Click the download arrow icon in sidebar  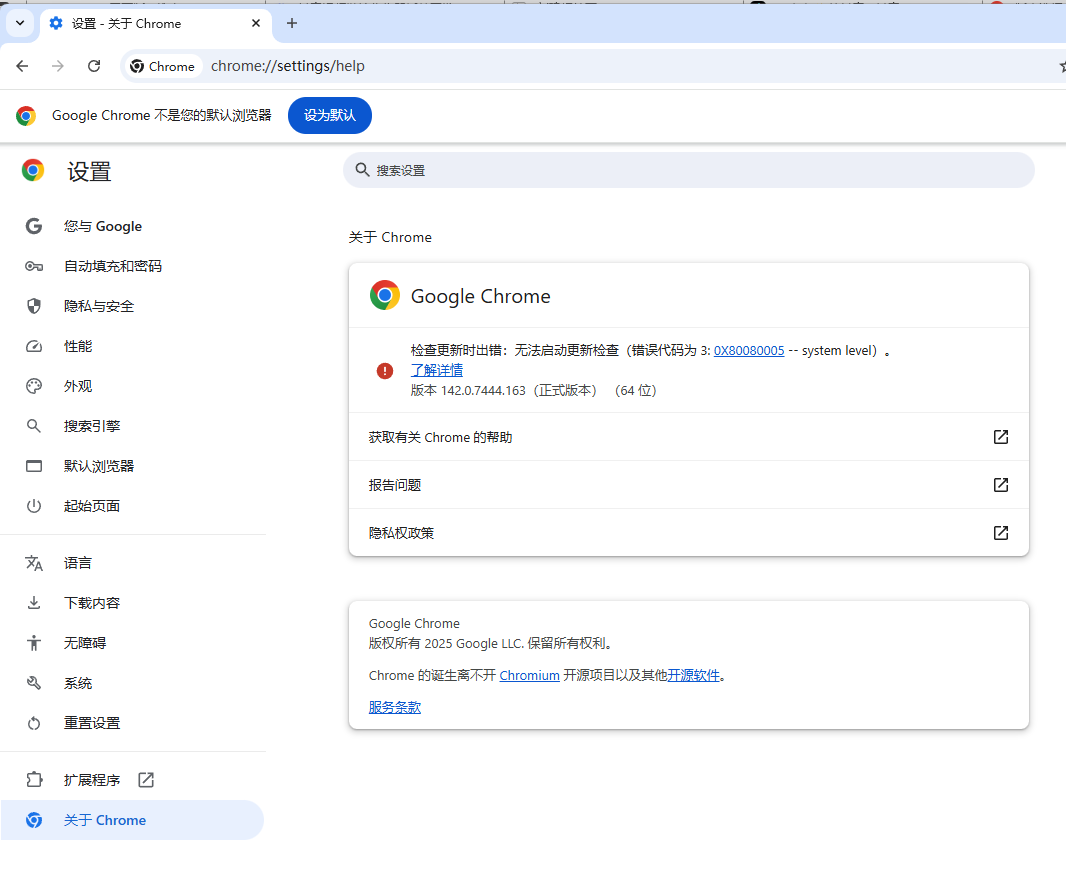[x=34, y=603]
